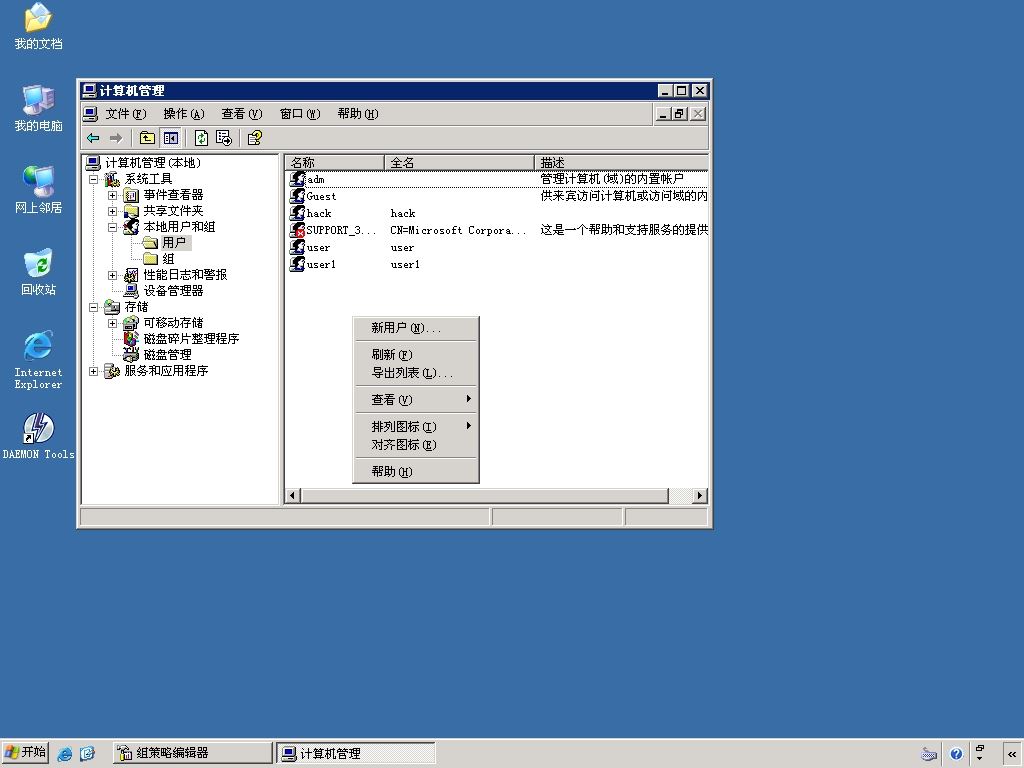Collapse the 系统工具 tree node

(93, 179)
